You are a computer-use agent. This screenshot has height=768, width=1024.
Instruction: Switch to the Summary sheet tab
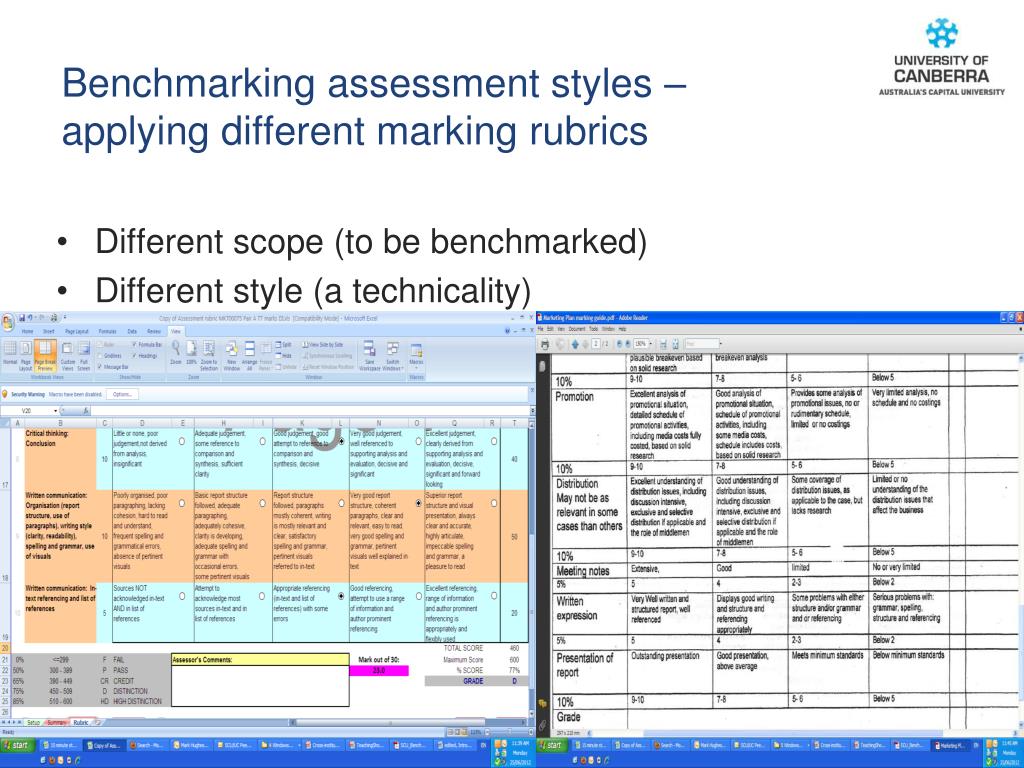click(x=56, y=723)
